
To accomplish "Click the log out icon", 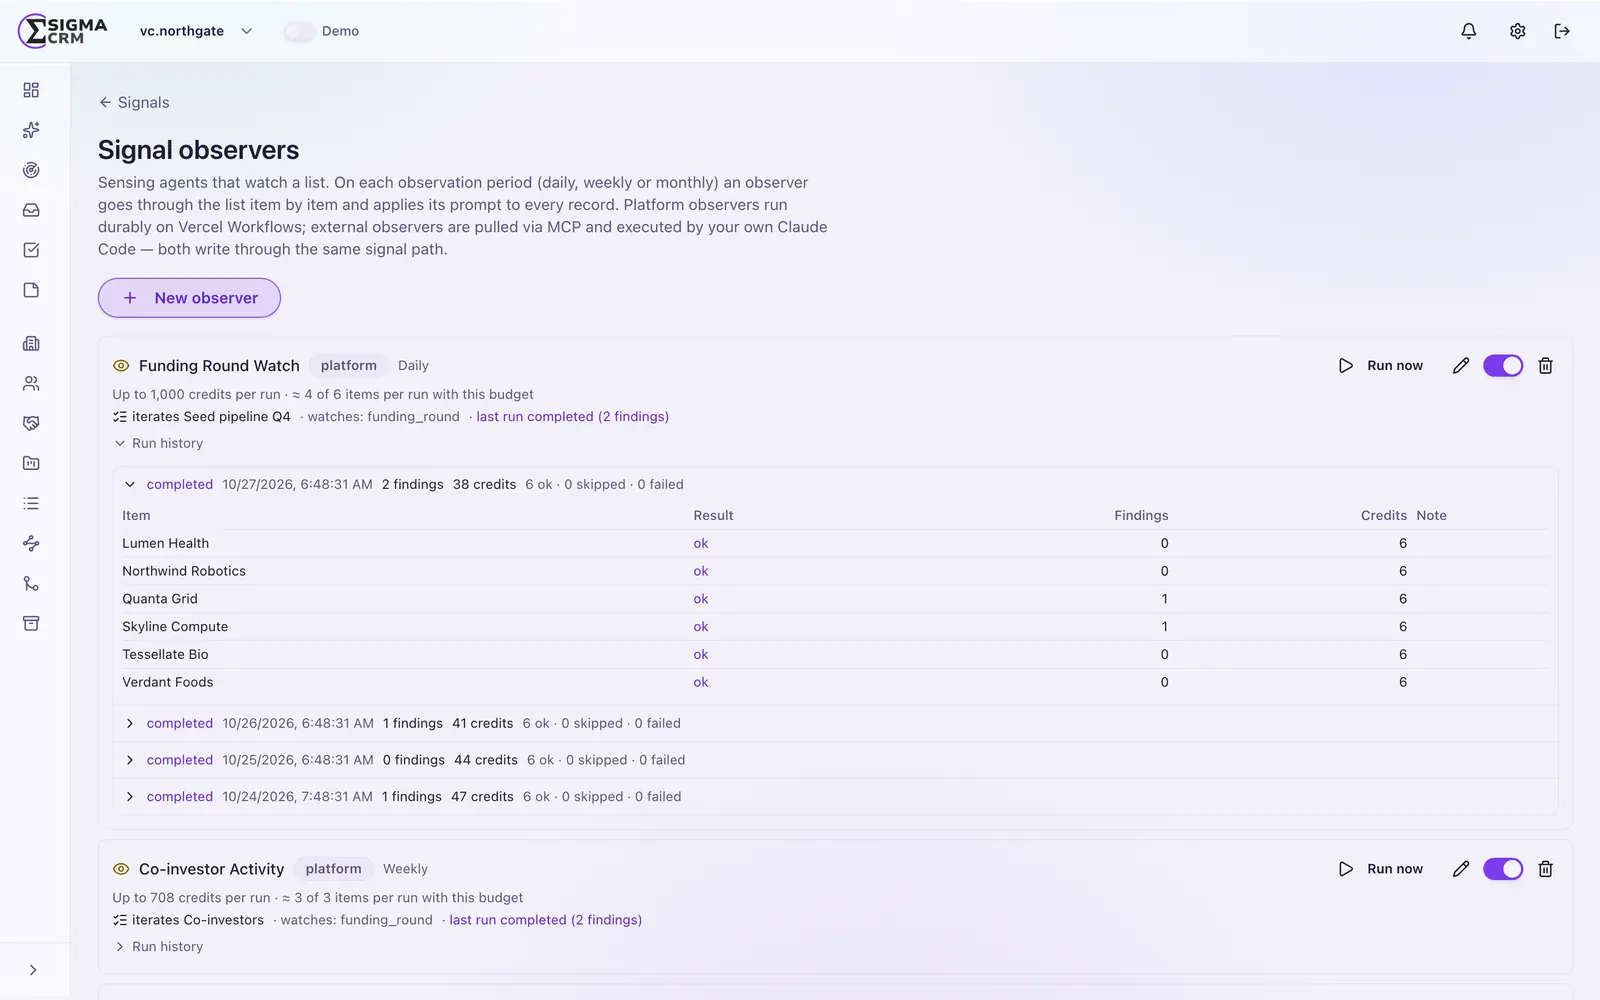I will tap(1562, 31).
